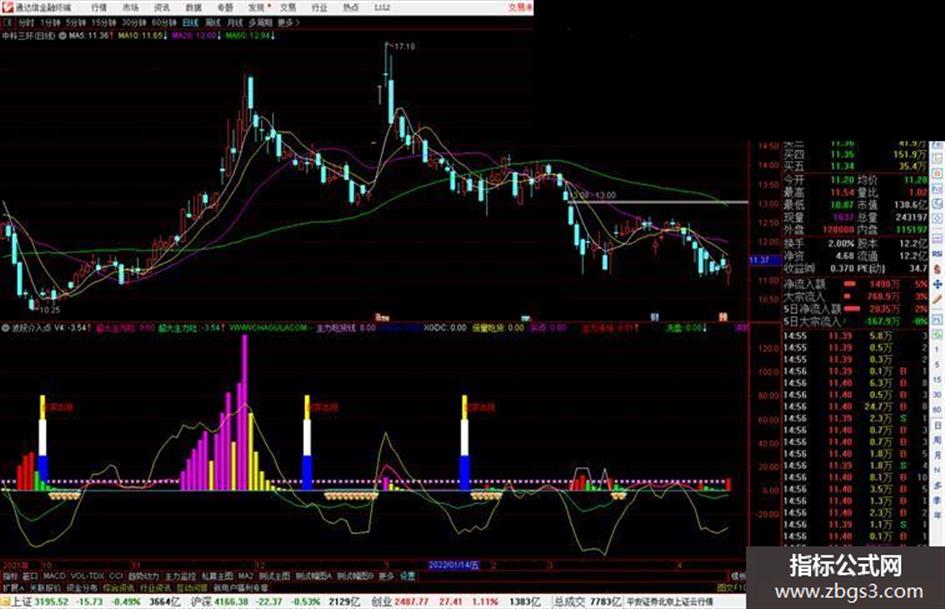This screenshot has height=609, width=945.
Task: Open the 互动问答 link
Action: (x=192, y=587)
